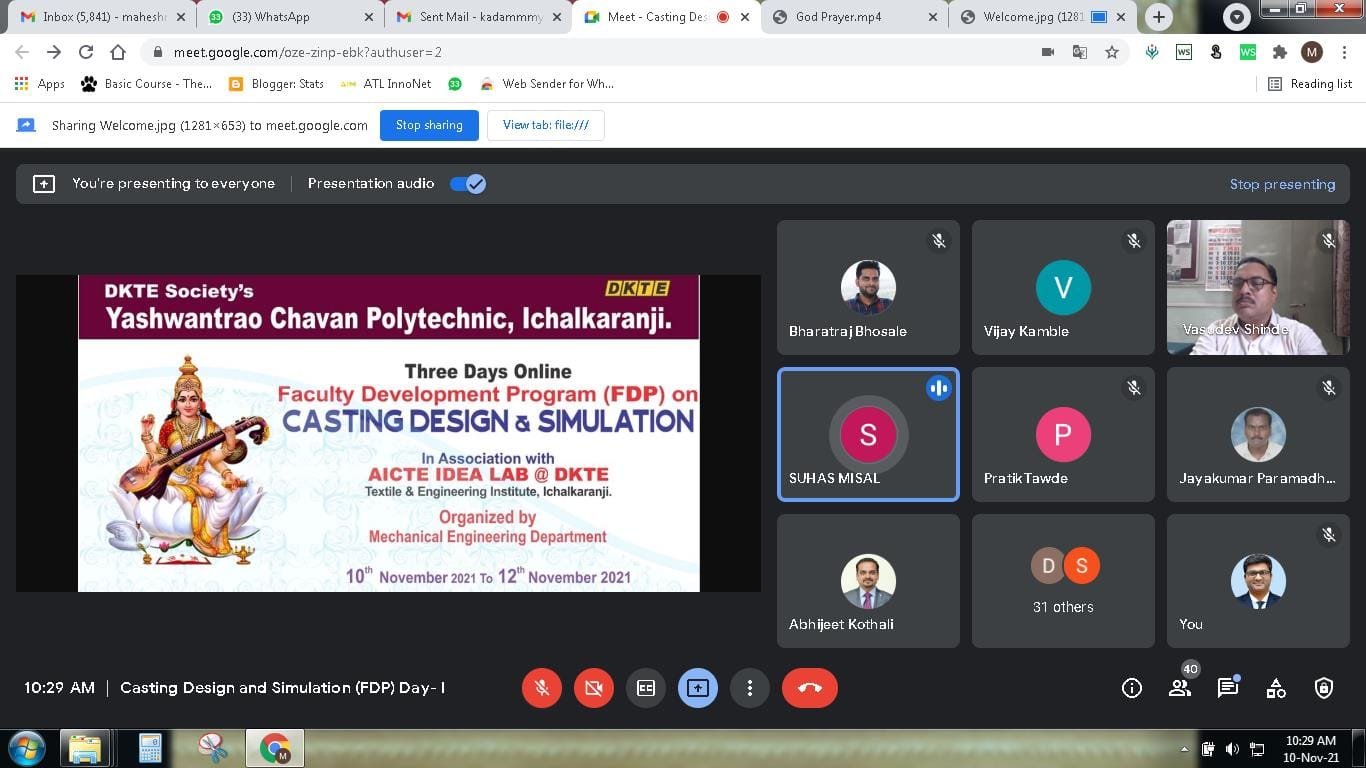Open host controls lock icon
The height and width of the screenshot is (768, 1366).
[1324, 688]
